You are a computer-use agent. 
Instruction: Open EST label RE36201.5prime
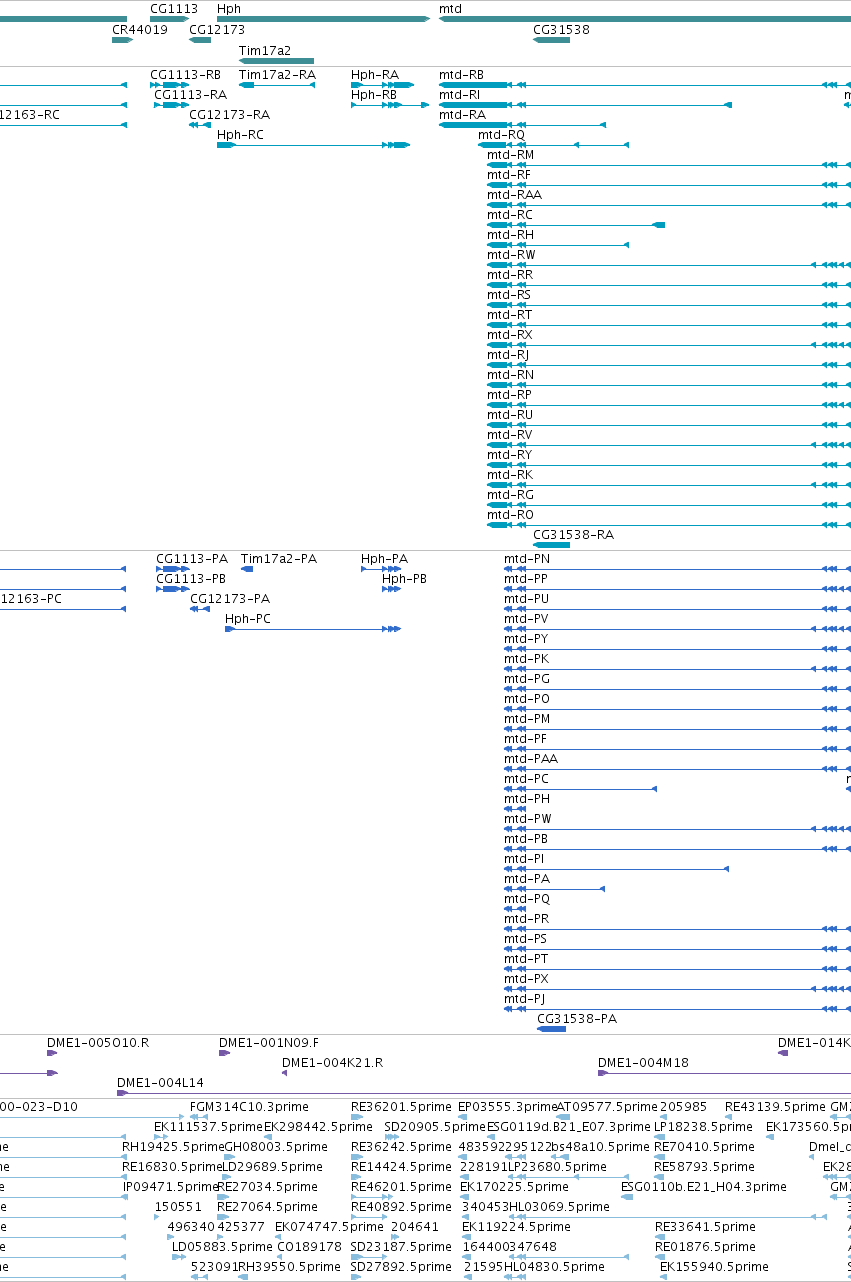pyautogui.click(x=400, y=1107)
